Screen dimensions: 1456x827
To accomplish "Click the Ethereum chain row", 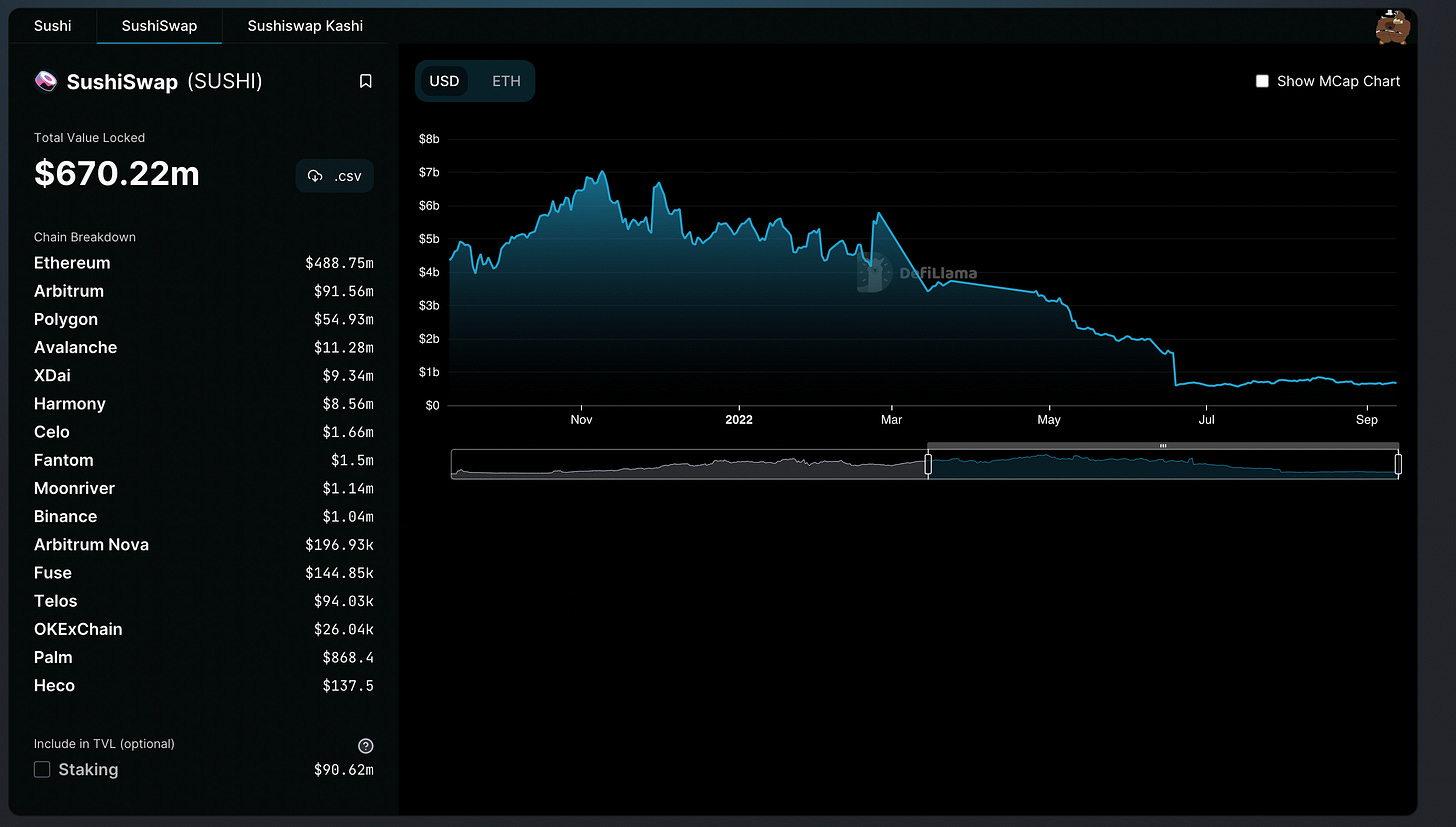I will pyautogui.click(x=204, y=263).
